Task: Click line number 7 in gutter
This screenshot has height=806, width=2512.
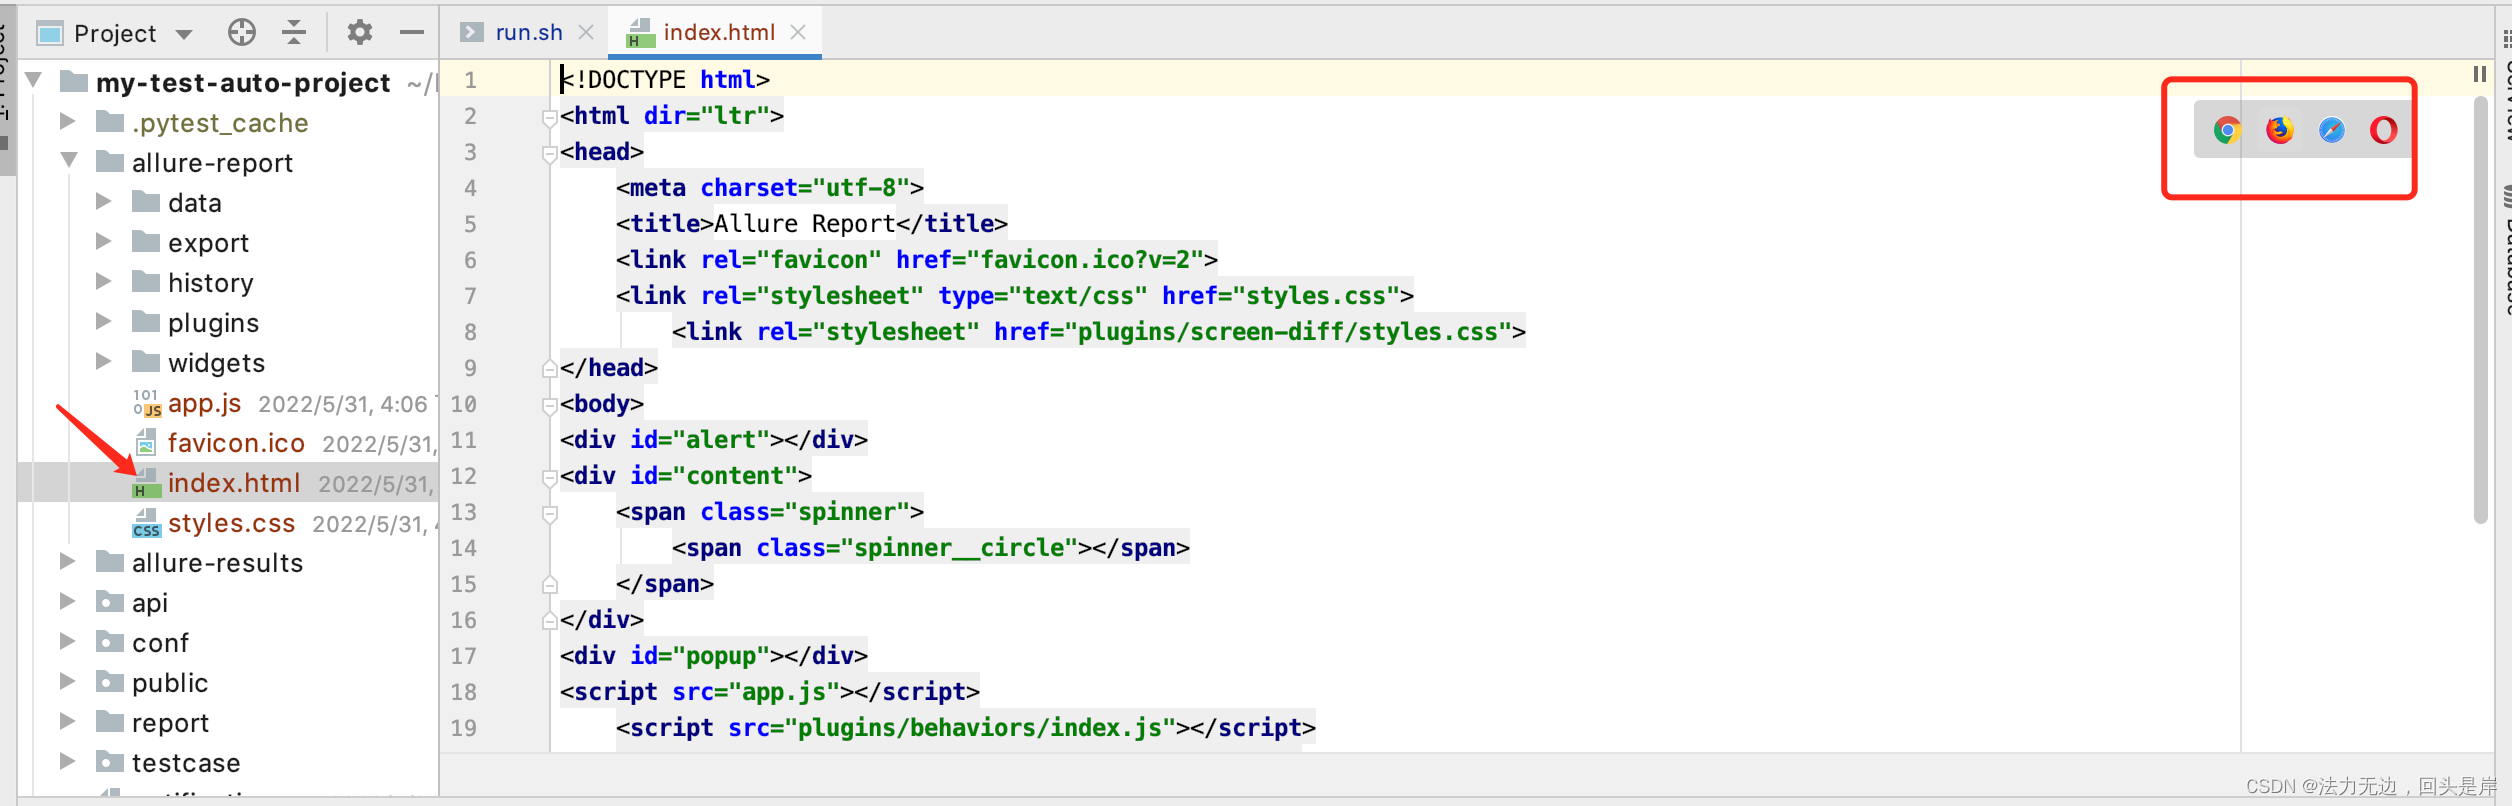Action: coord(470,296)
